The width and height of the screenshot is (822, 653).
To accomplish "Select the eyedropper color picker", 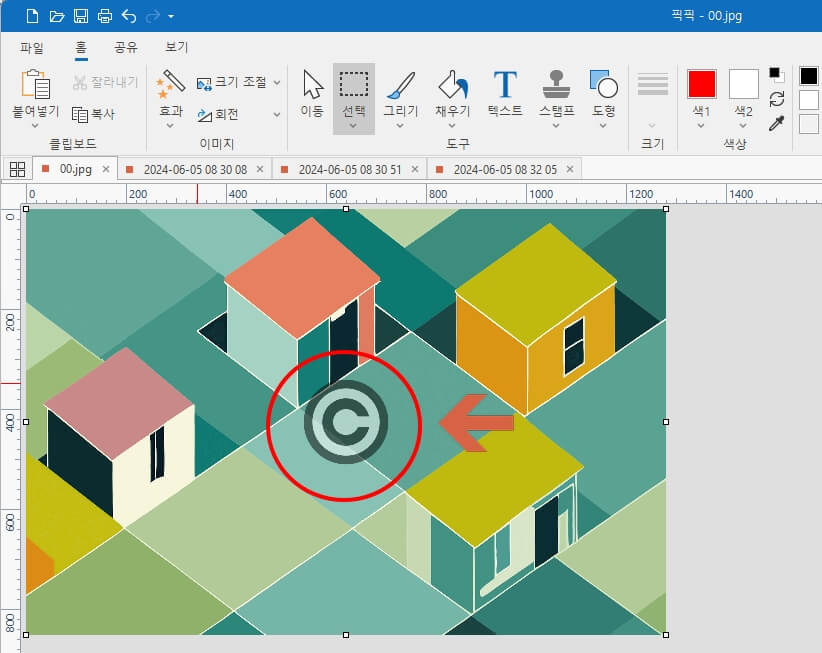I will (776, 123).
